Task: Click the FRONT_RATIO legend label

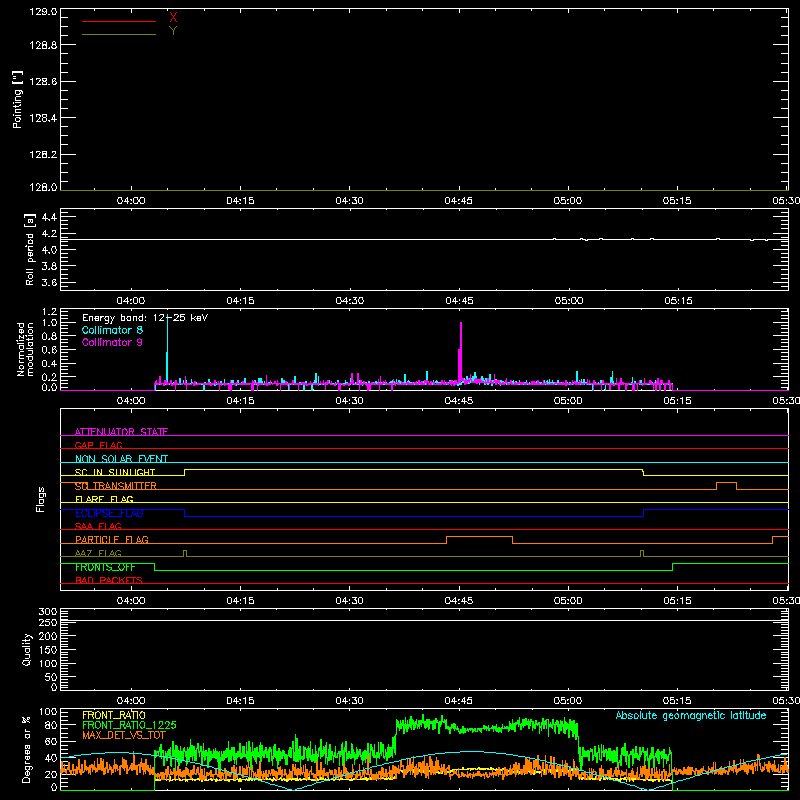Action: [x=114, y=715]
